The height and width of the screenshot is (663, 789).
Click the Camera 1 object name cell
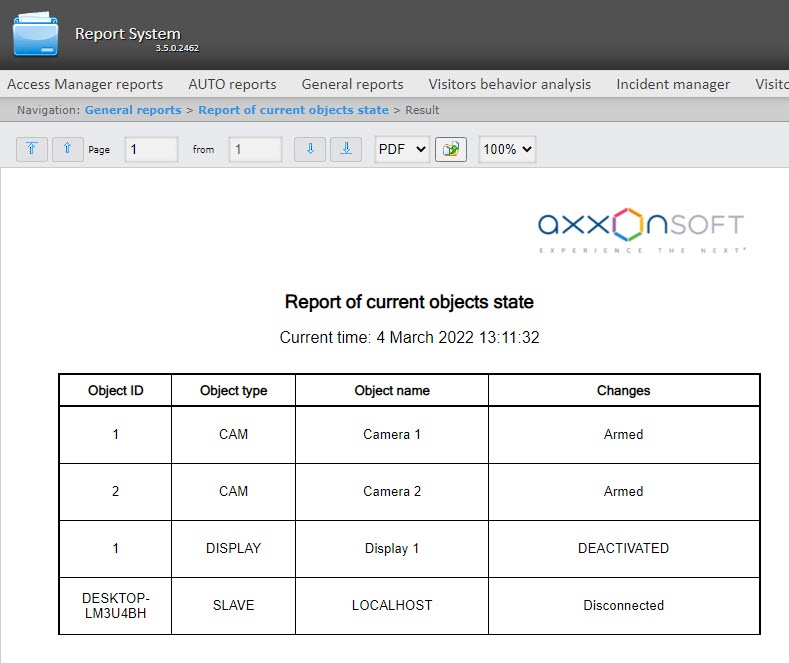(x=392, y=434)
